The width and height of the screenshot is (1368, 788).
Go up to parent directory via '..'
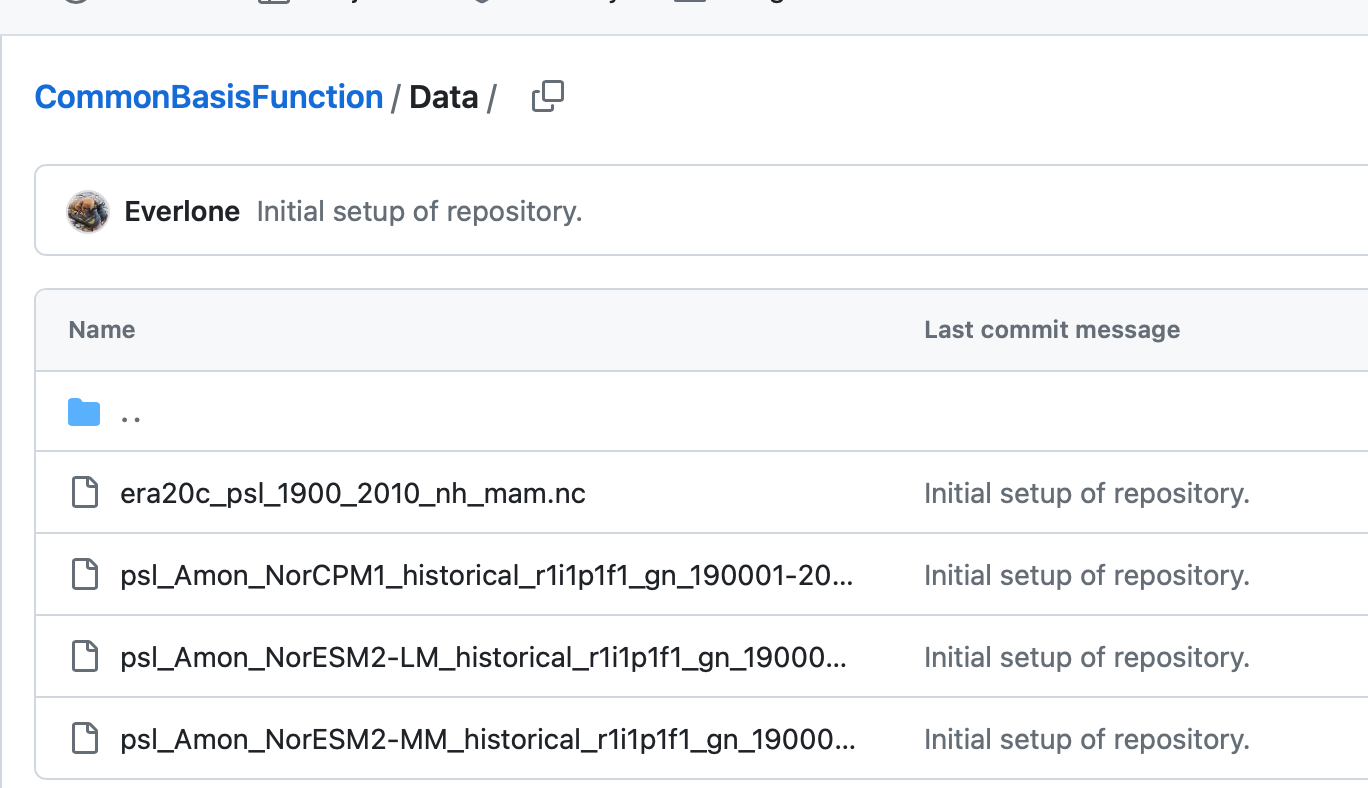(130, 412)
